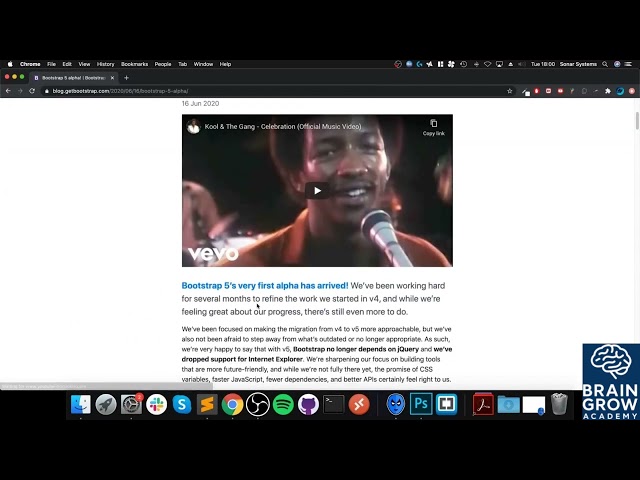Open the View menu
The width and height of the screenshot is (640, 480).
(84, 64)
